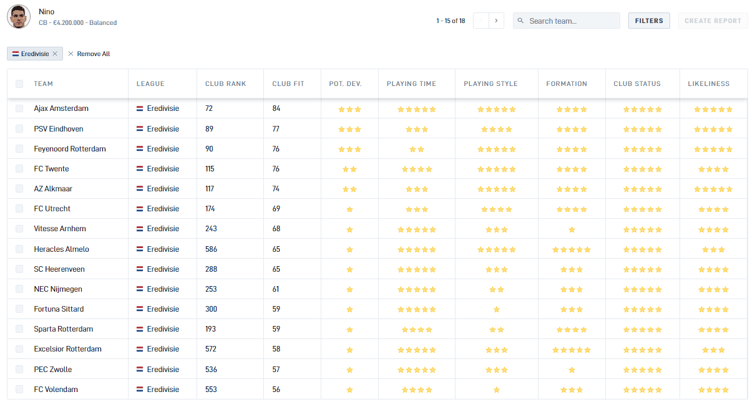Go to previous page of results
Screen dimensions: 750x402
pos(480,20)
